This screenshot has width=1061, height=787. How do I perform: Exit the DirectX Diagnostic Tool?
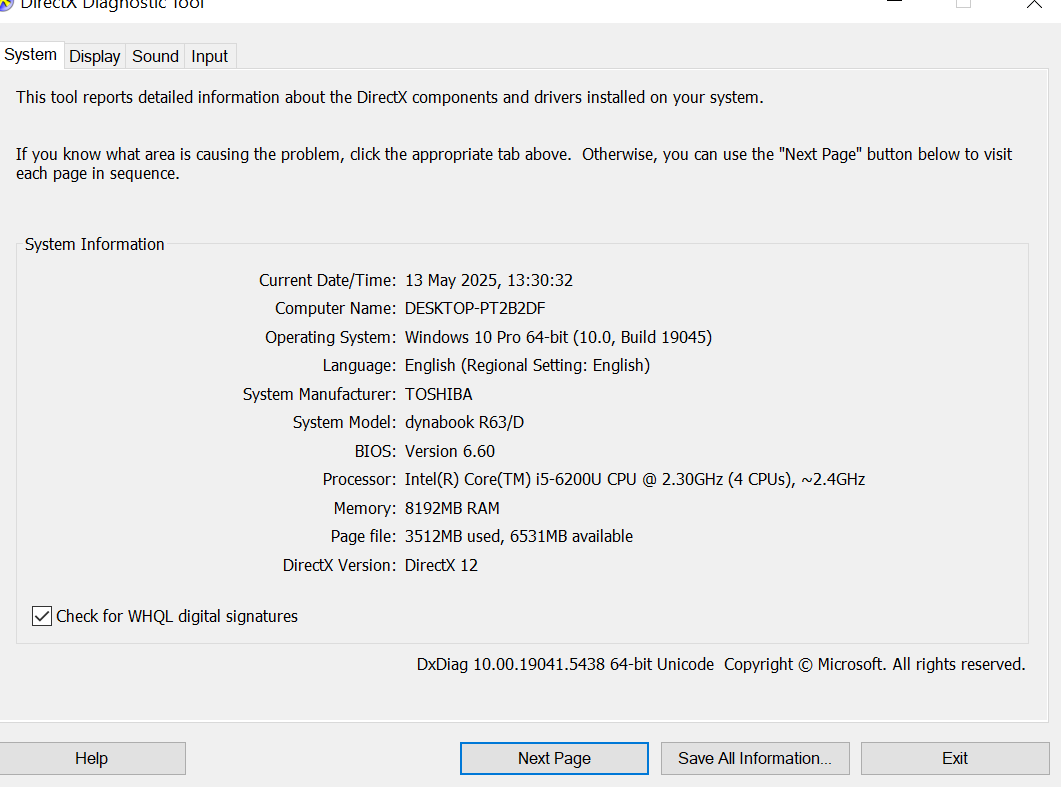(954, 758)
